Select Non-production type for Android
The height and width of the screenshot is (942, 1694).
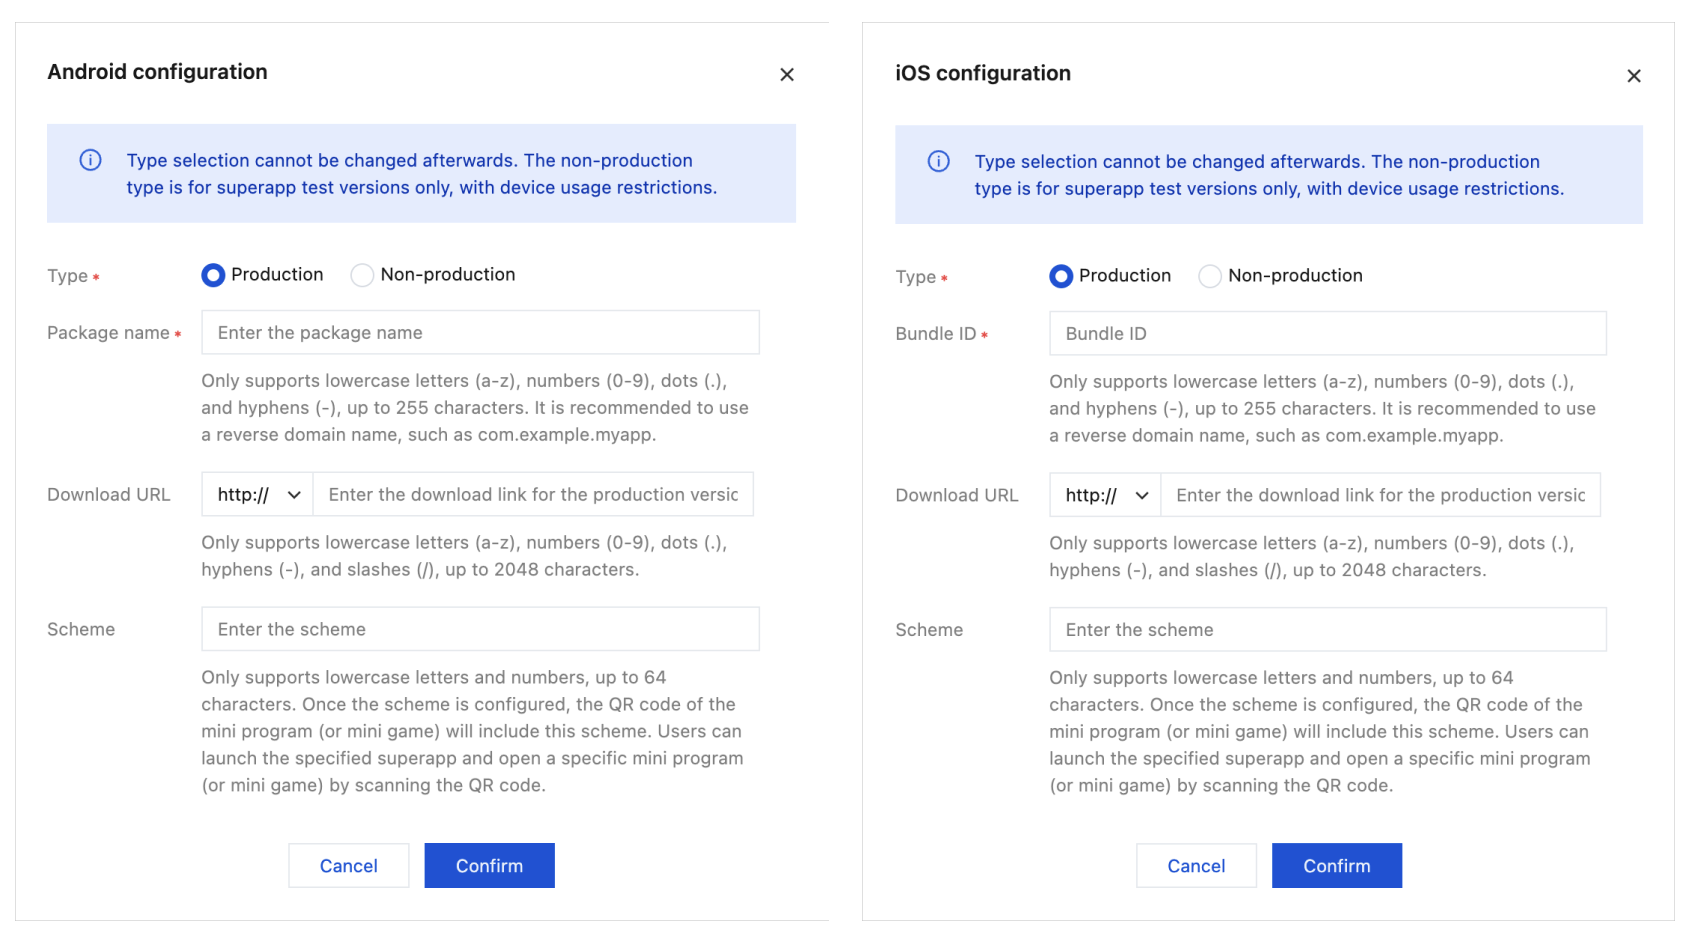coord(362,275)
